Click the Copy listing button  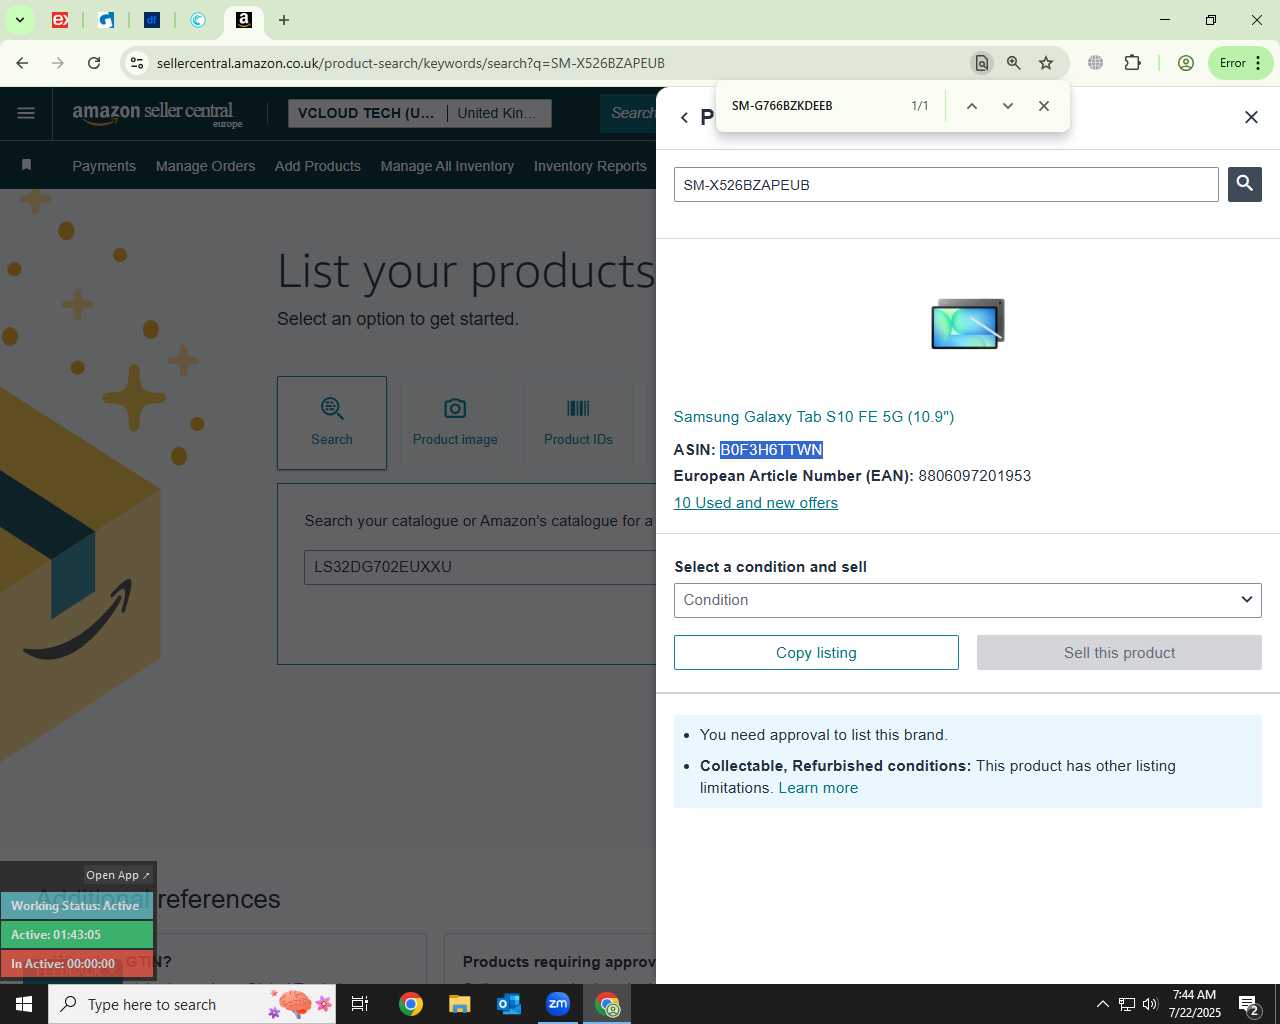tap(816, 653)
